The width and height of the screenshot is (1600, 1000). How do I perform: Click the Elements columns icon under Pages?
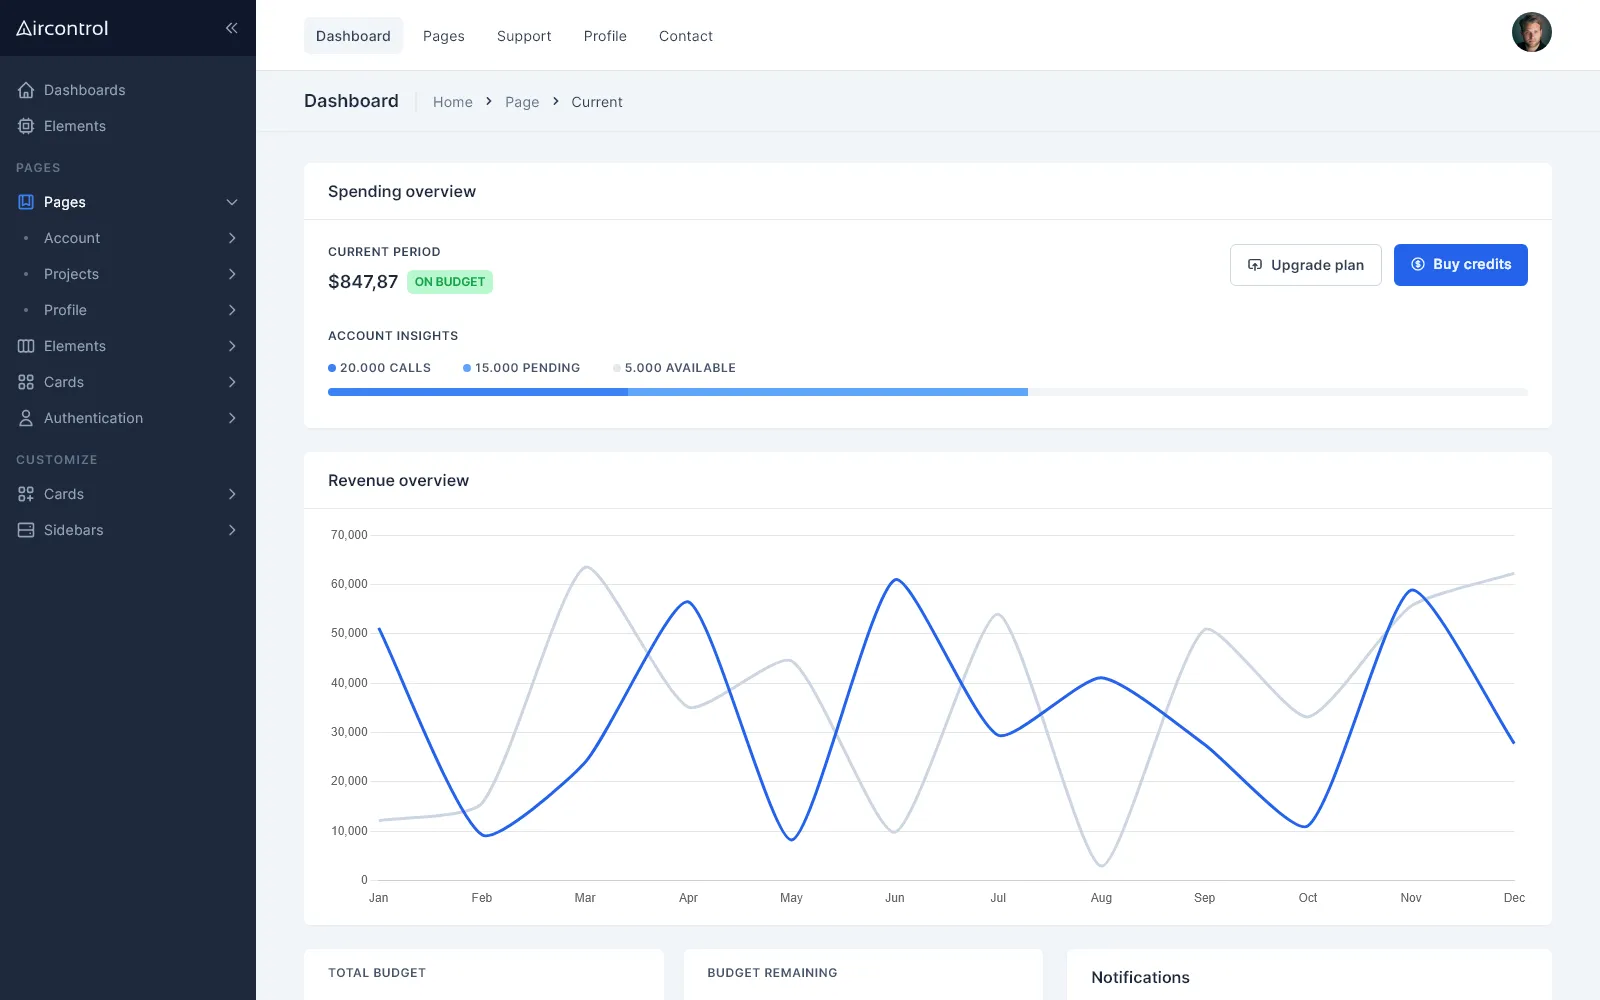coord(26,346)
